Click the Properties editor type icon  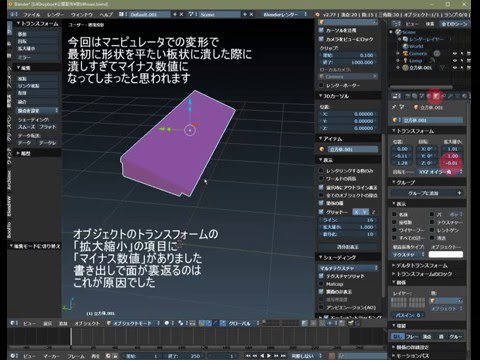click(396, 96)
